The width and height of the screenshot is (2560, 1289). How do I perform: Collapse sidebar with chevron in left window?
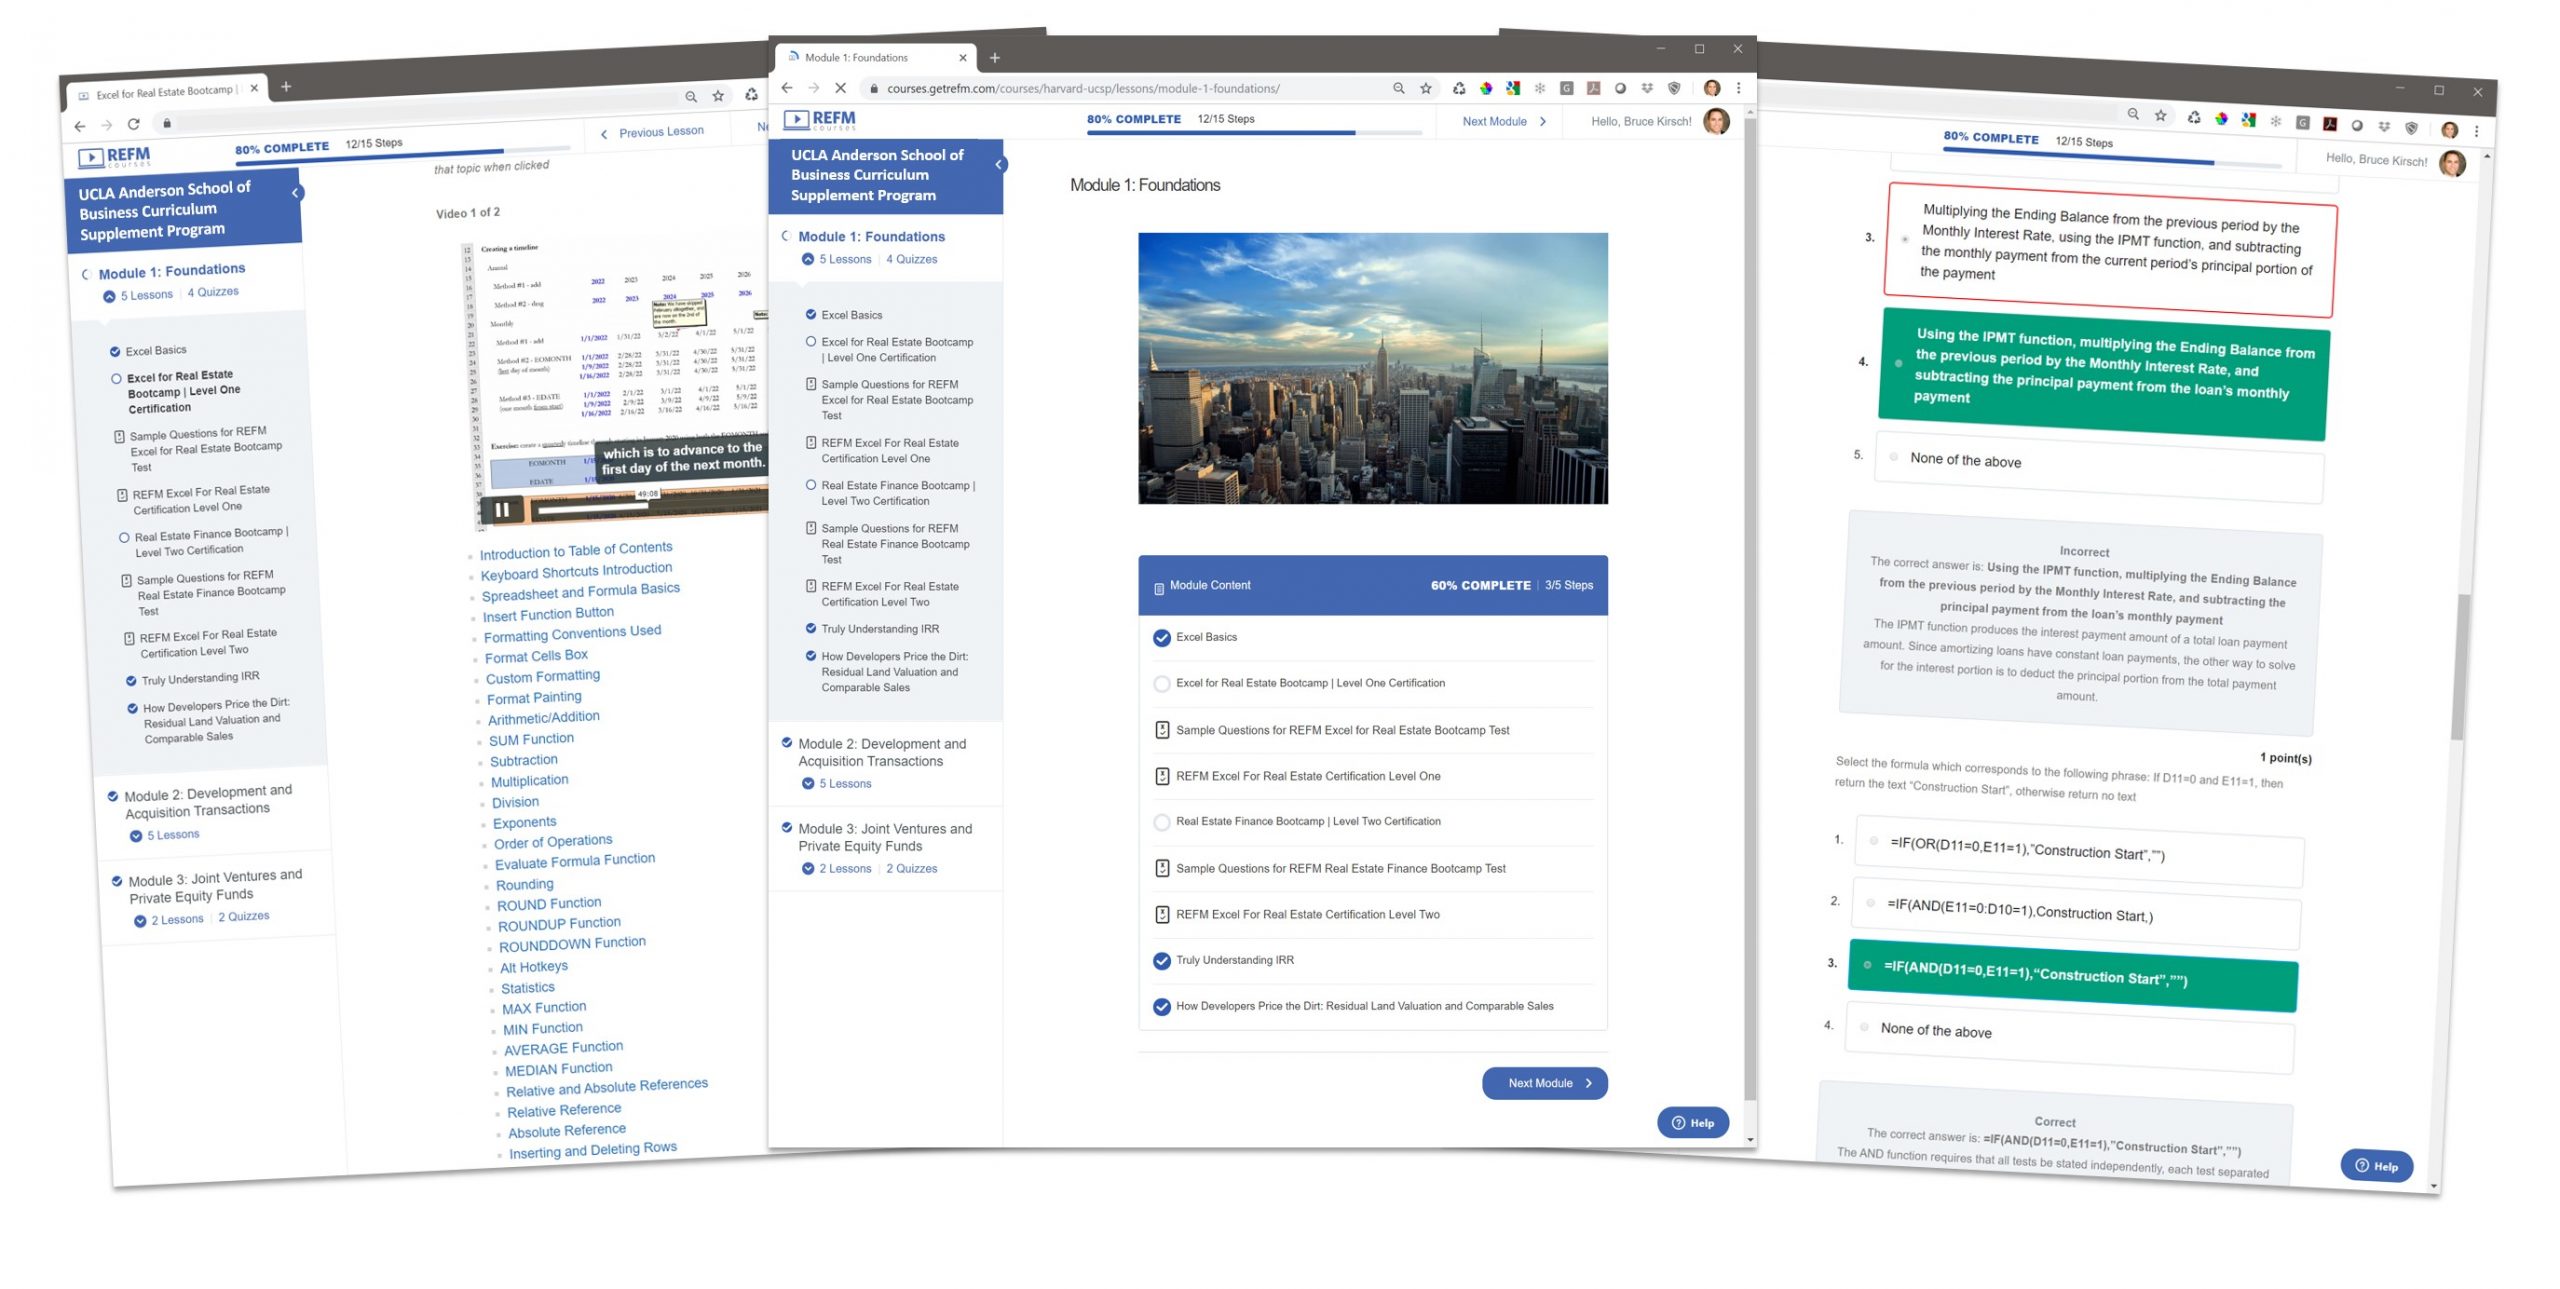[x=295, y=192]
